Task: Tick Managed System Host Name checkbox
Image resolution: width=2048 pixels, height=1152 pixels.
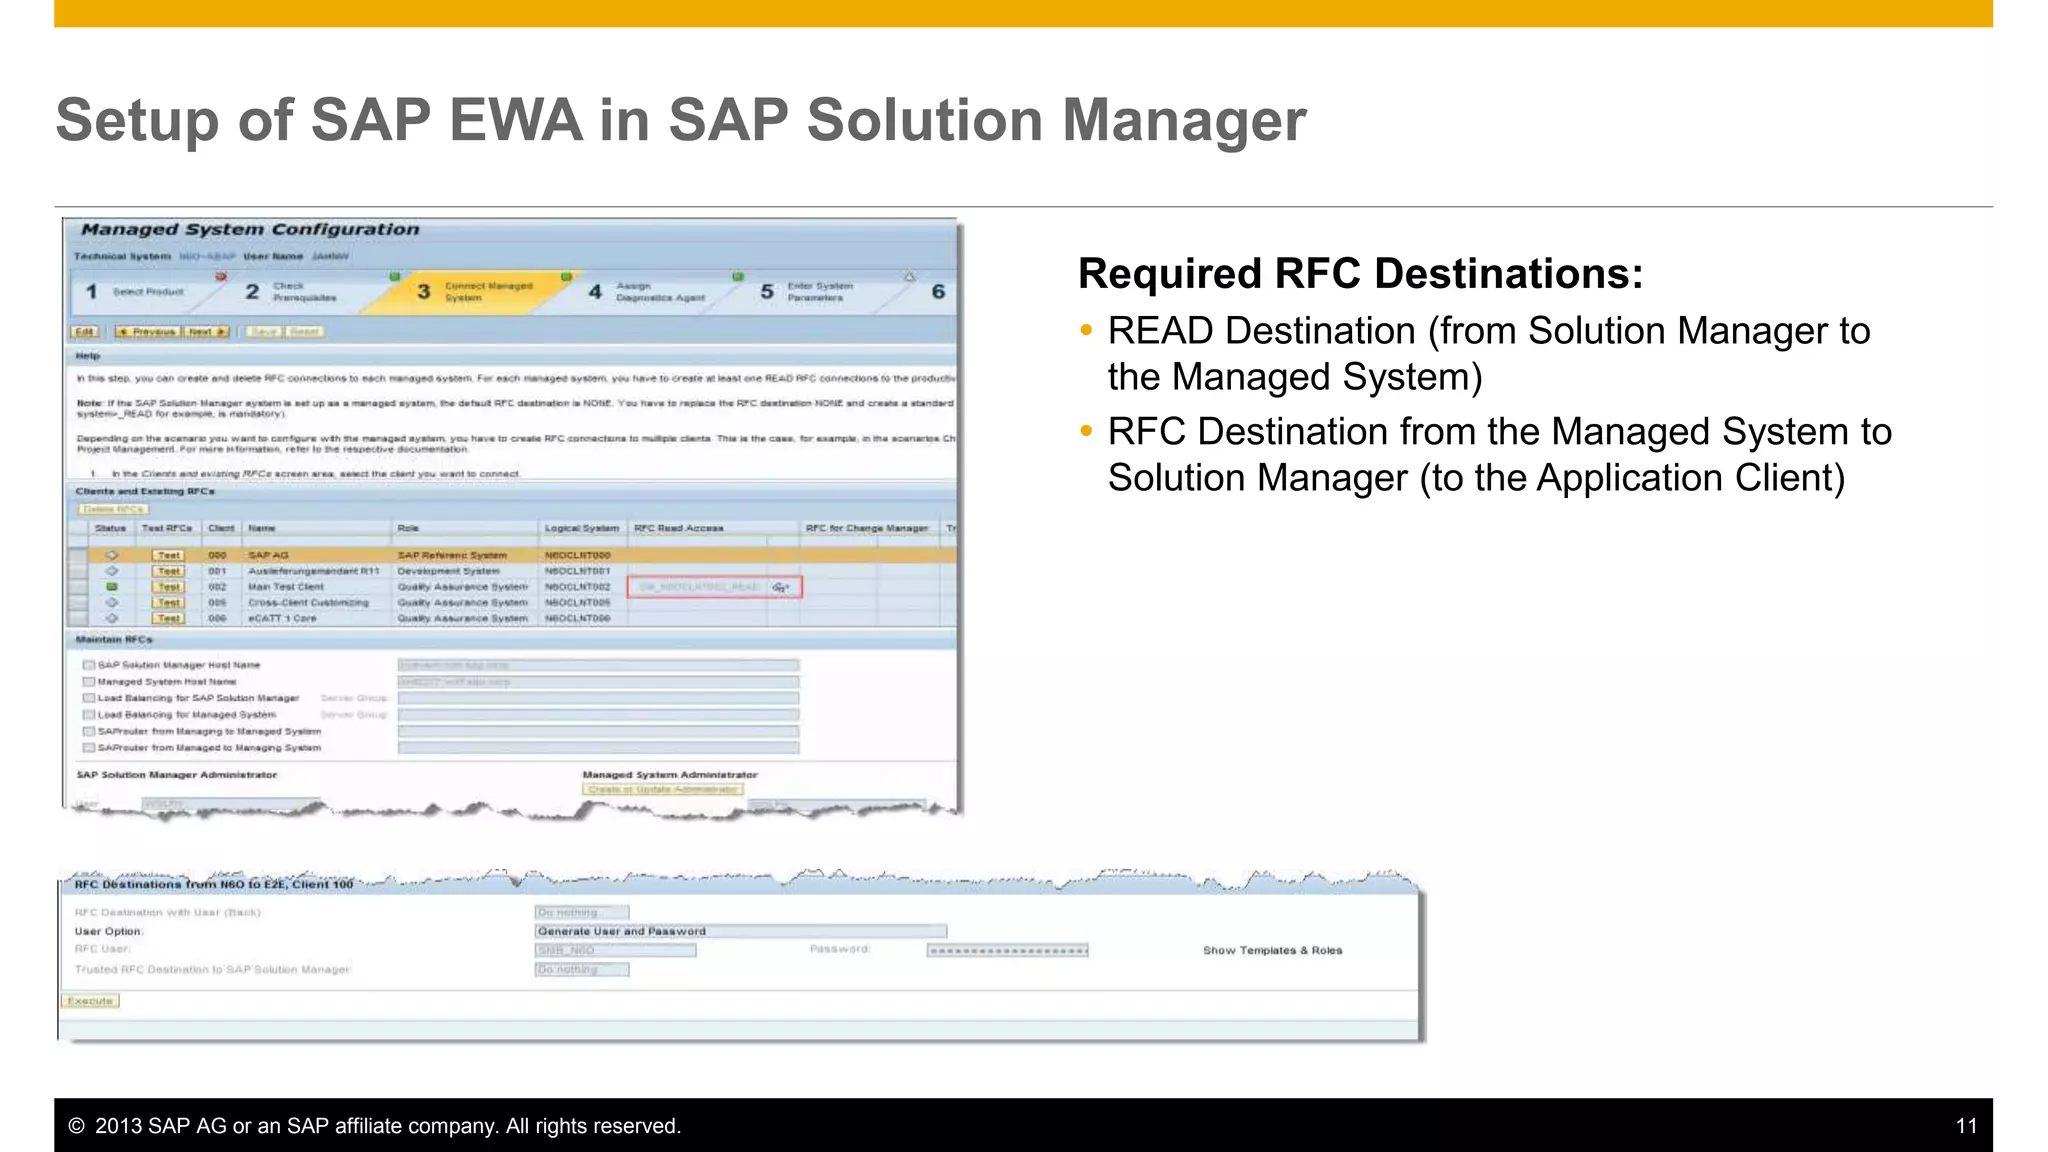Action: [89, 682]
